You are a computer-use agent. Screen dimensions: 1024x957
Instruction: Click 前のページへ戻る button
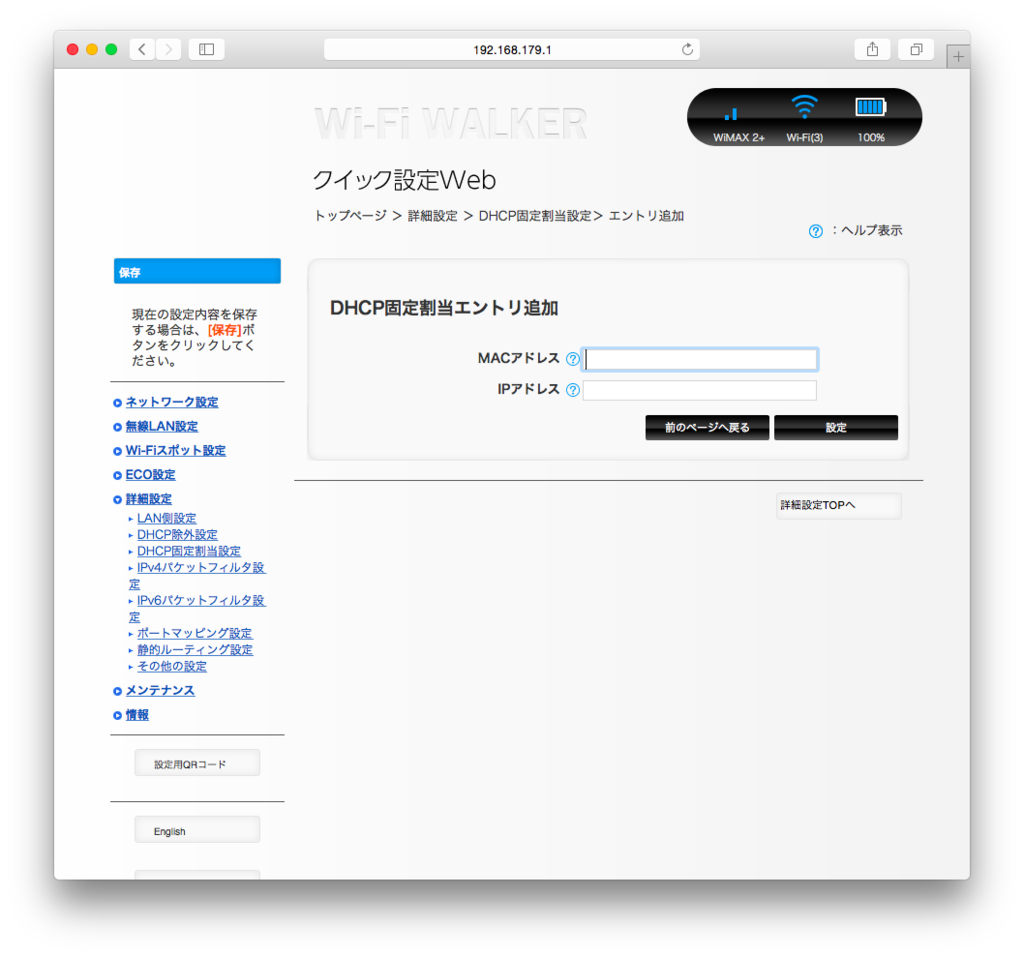click(x=707, y=427)
